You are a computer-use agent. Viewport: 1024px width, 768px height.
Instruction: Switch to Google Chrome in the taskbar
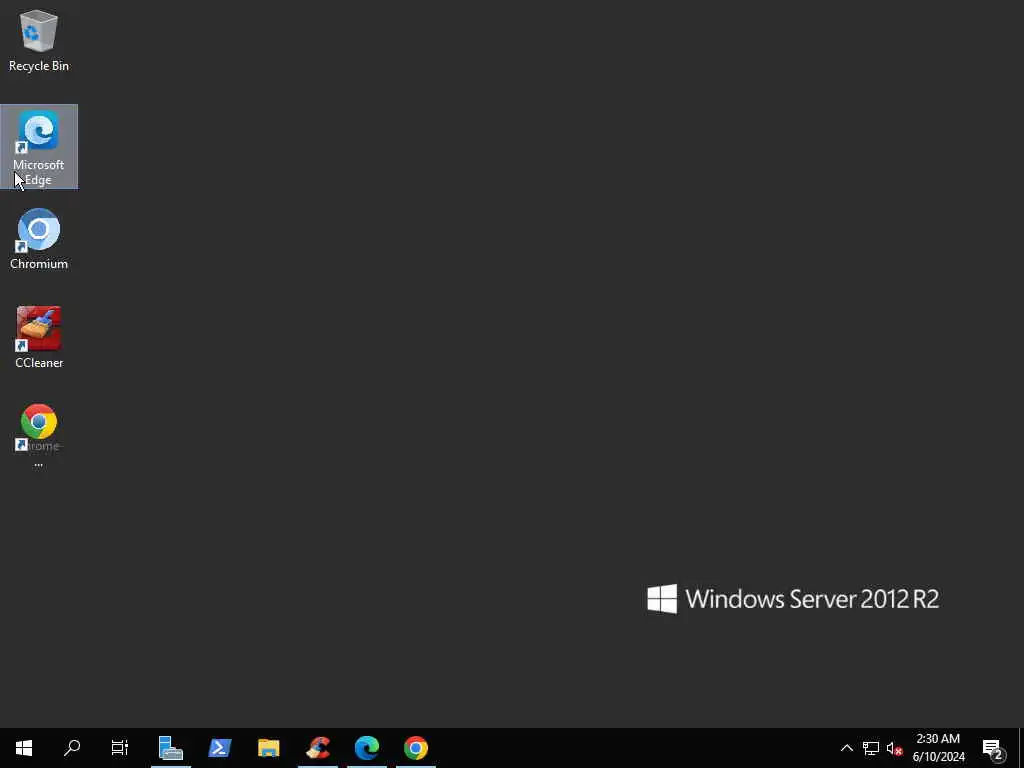click(x=416, y=748)
